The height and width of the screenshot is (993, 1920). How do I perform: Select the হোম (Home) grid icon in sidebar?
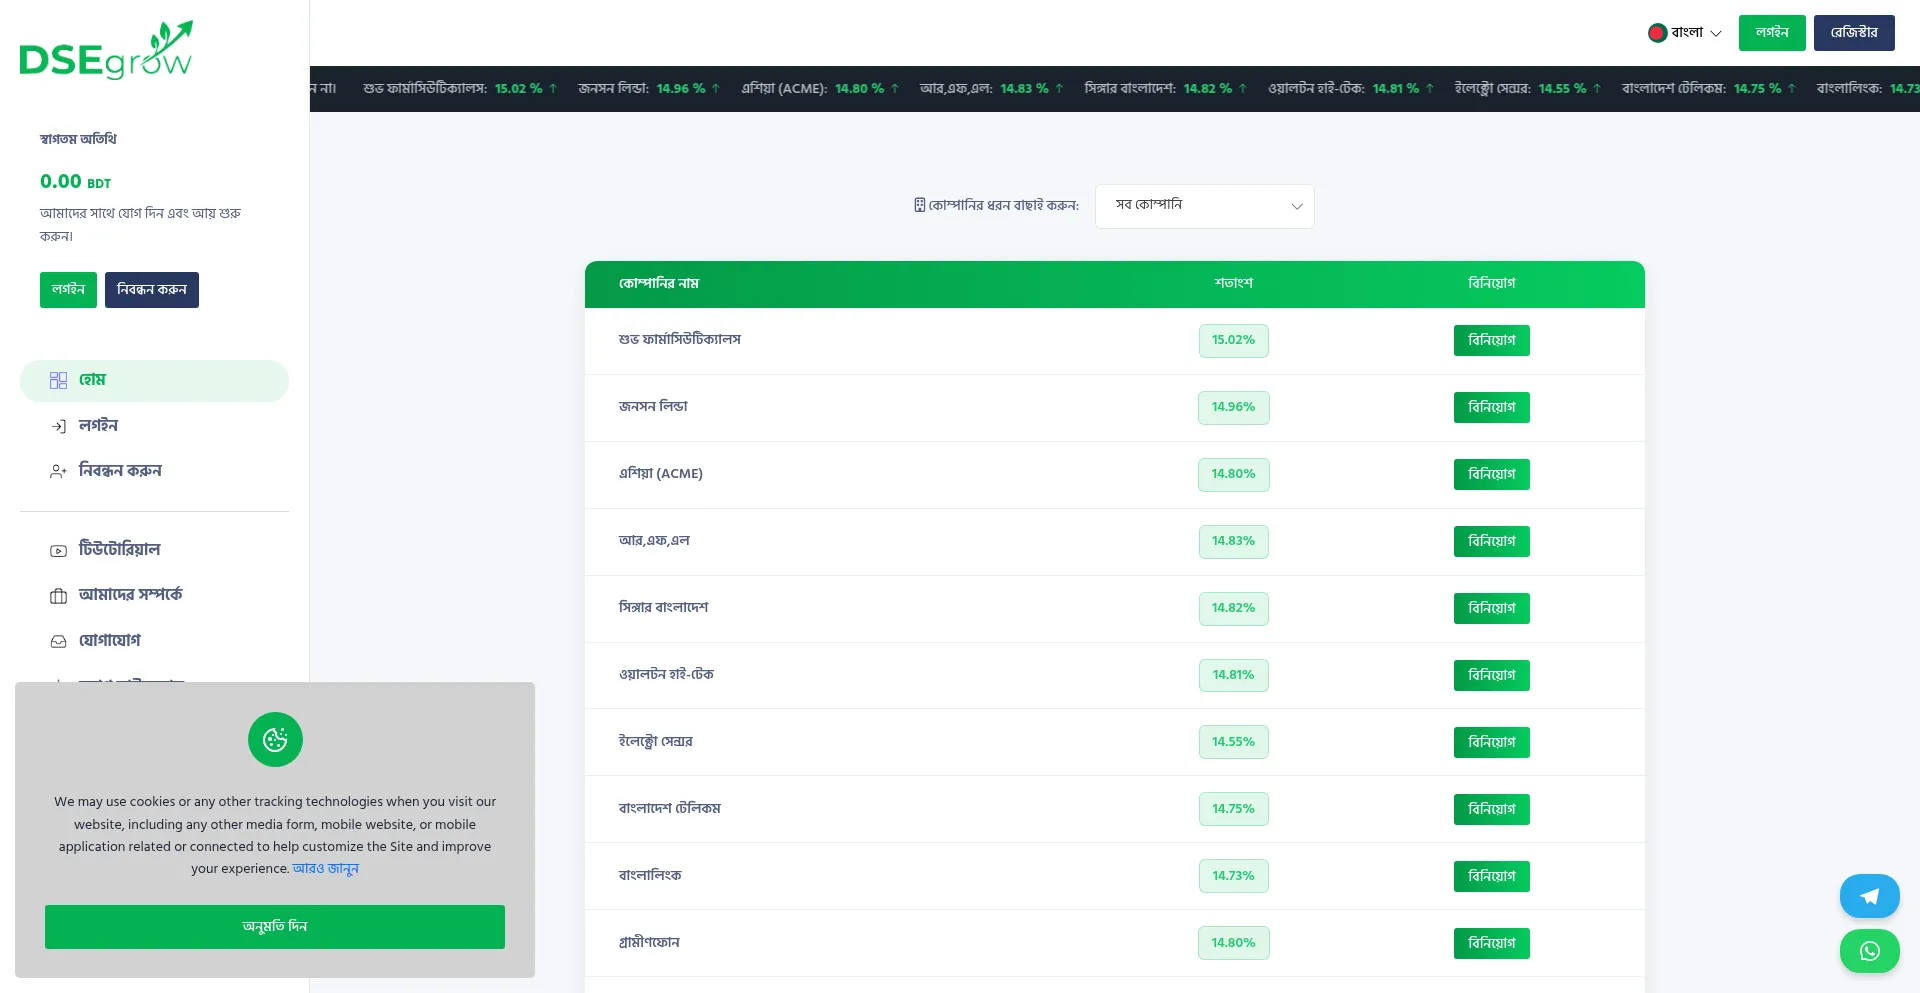[58, 380]
